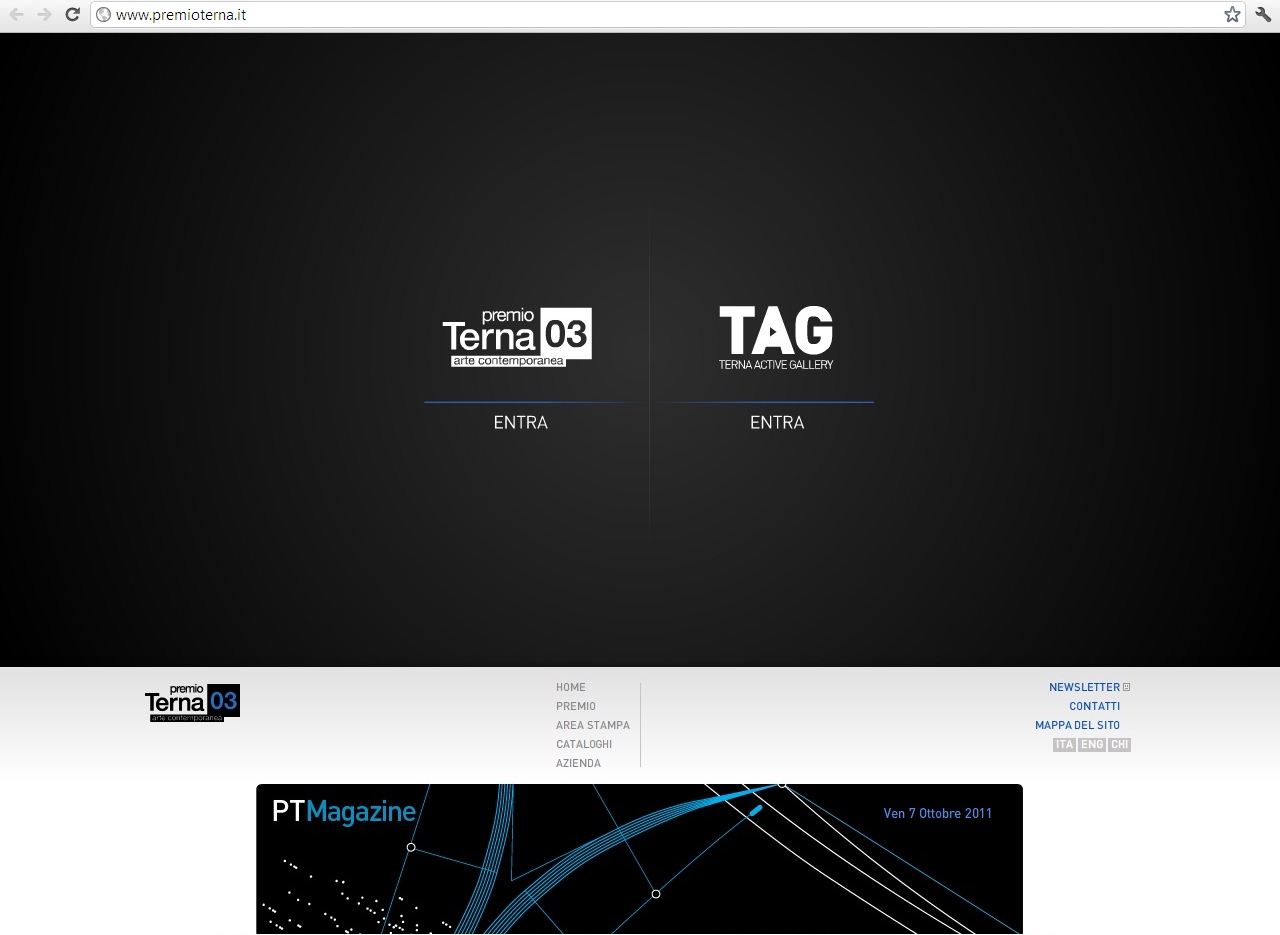Screen dimensions: 1280x935
Task: Open the HOME menu item
Action: [571, 688]
